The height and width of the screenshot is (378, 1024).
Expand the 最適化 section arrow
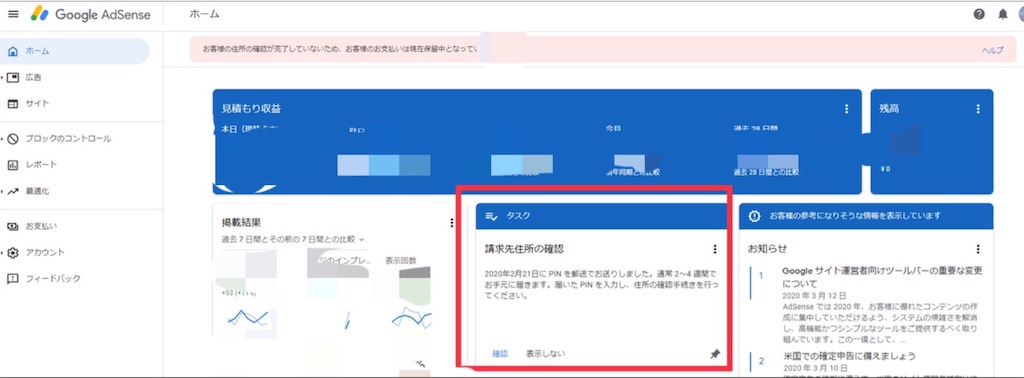[3, 192]
